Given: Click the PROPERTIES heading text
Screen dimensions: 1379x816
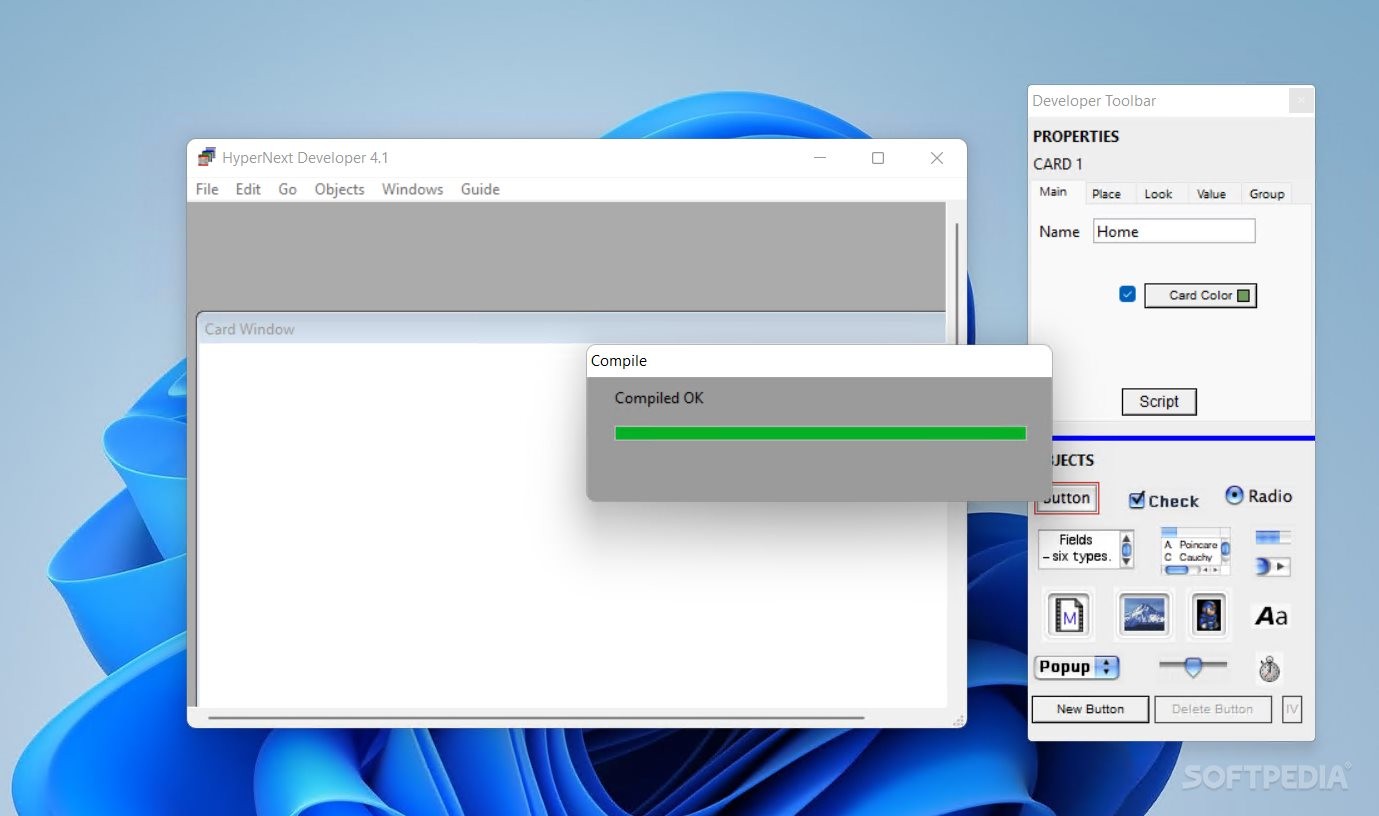Looking at the screenshot, I should tap(1076, 136).
